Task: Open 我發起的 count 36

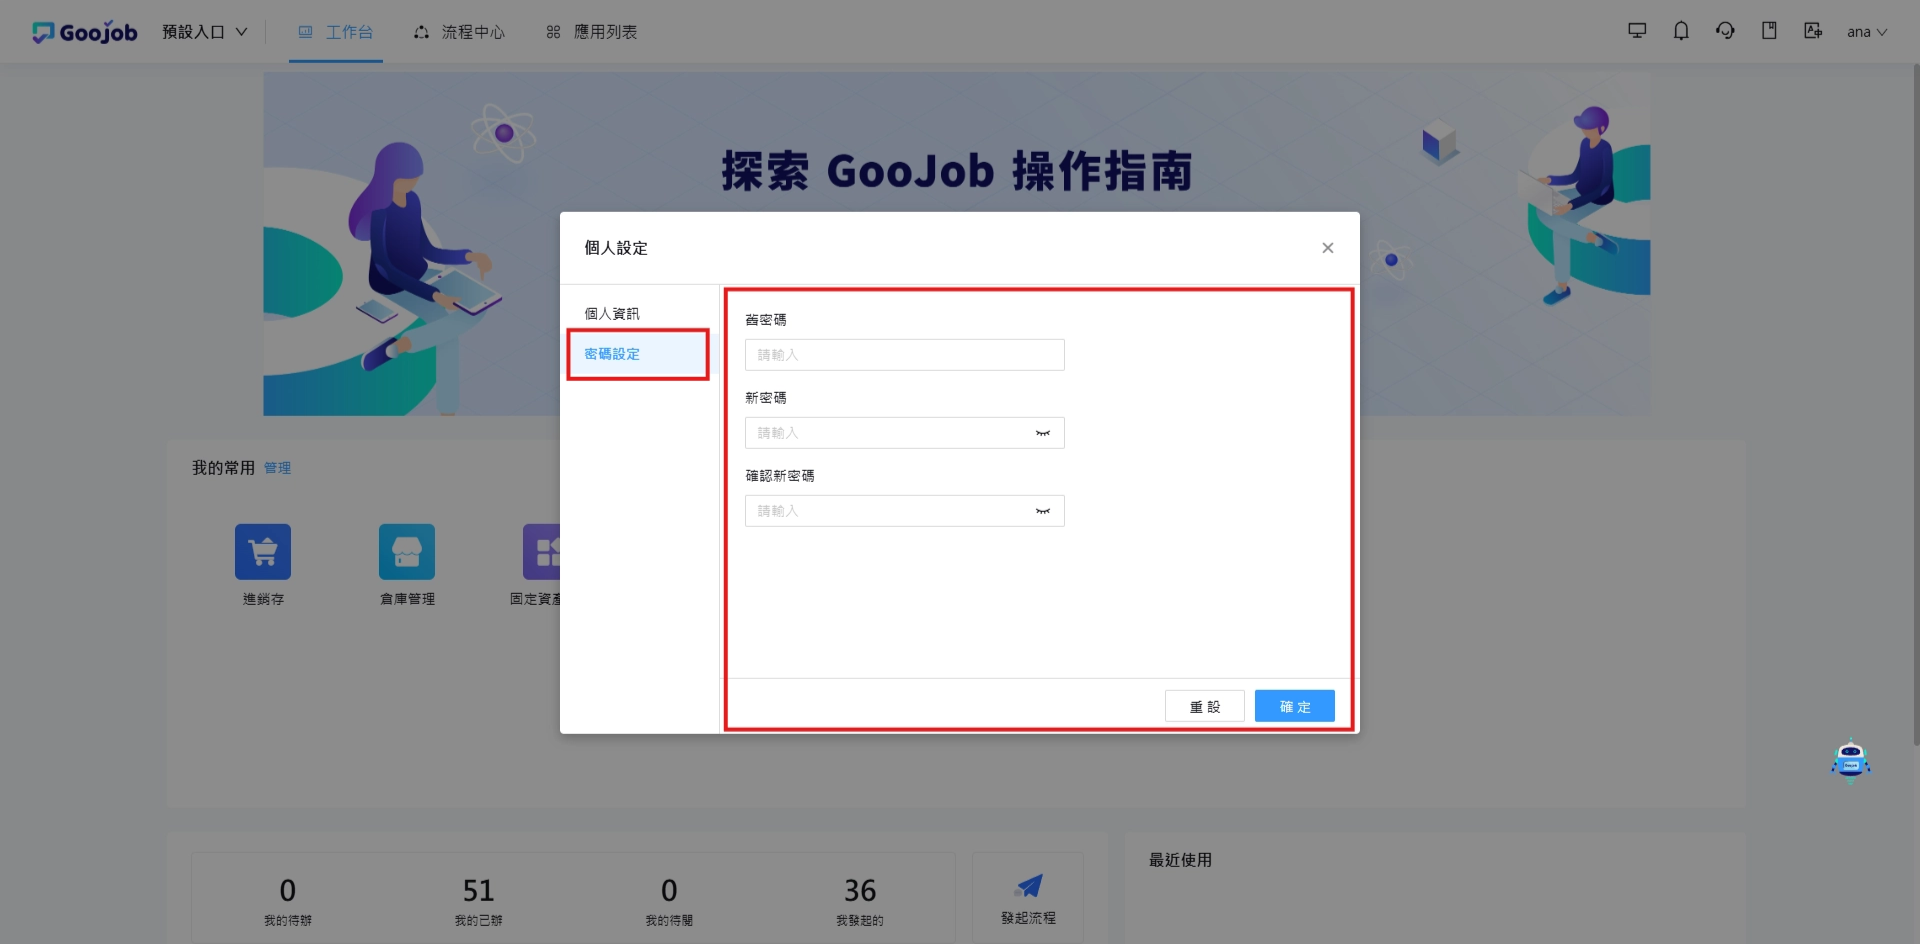Action: tap(860, 900)
